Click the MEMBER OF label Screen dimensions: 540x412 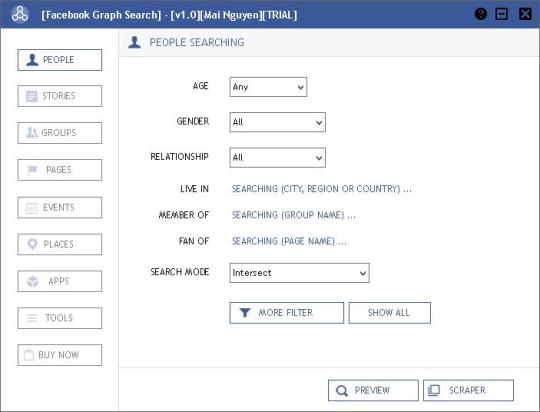click(x=184, y=215)
